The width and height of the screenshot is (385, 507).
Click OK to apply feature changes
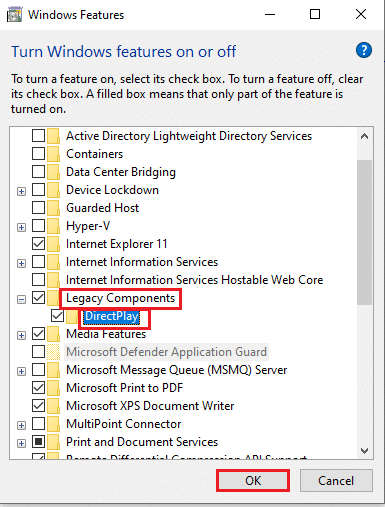pos(253,481)
